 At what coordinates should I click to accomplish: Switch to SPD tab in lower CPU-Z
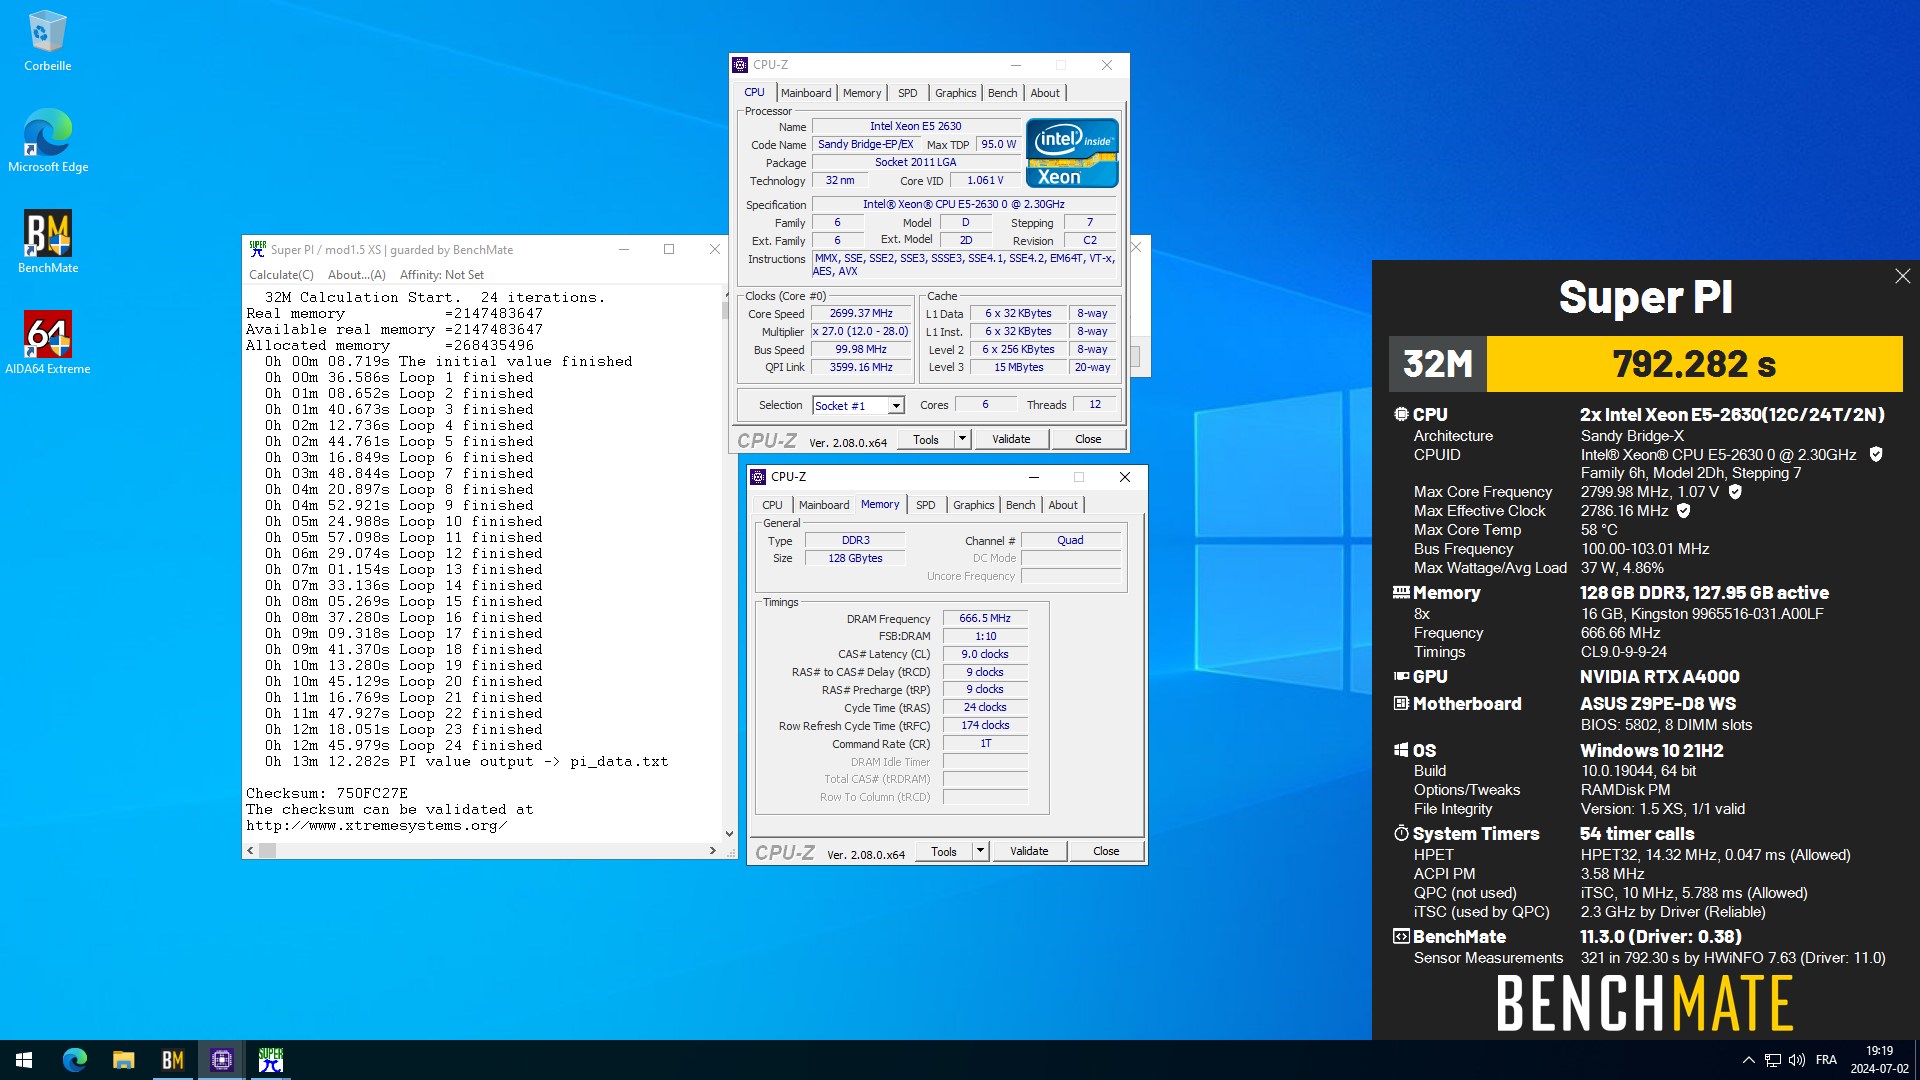(x=926, y=505)
